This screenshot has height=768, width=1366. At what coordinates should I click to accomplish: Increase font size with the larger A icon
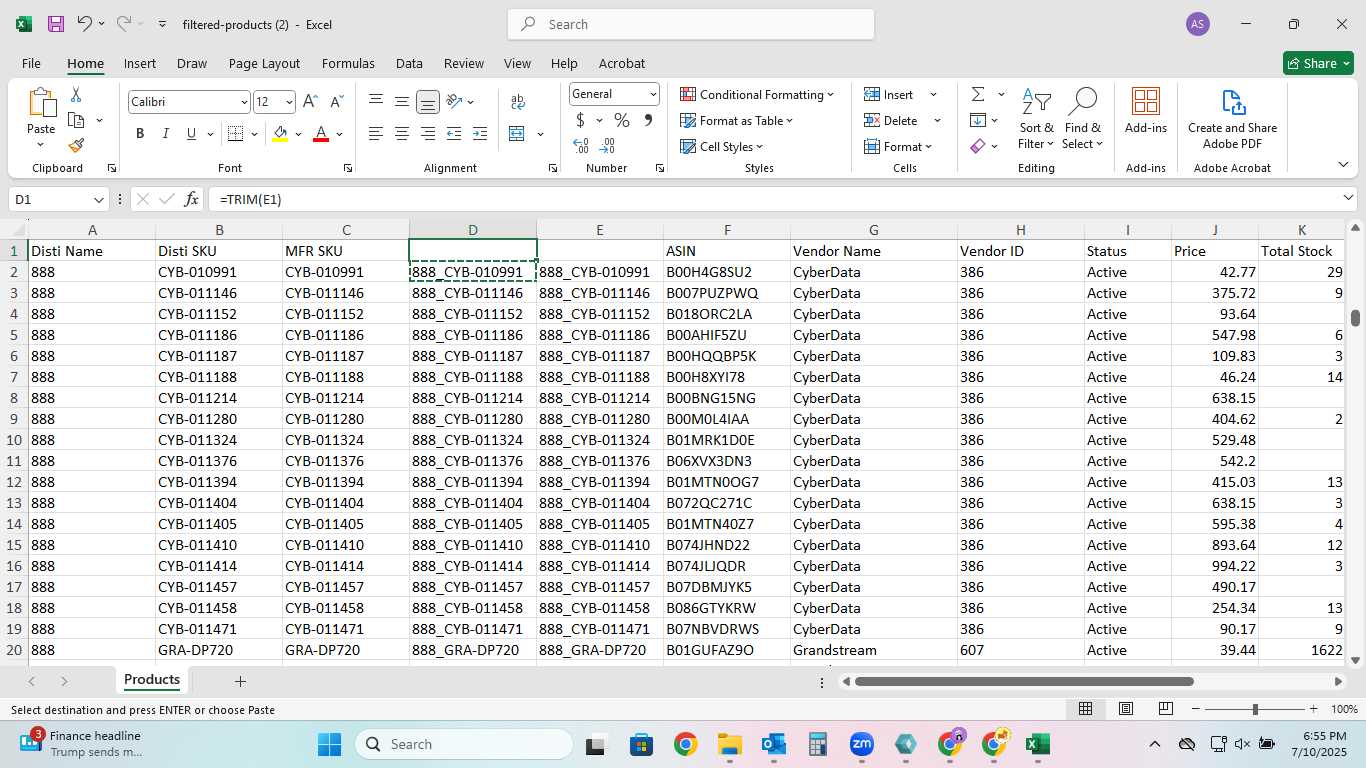point(310,102)
